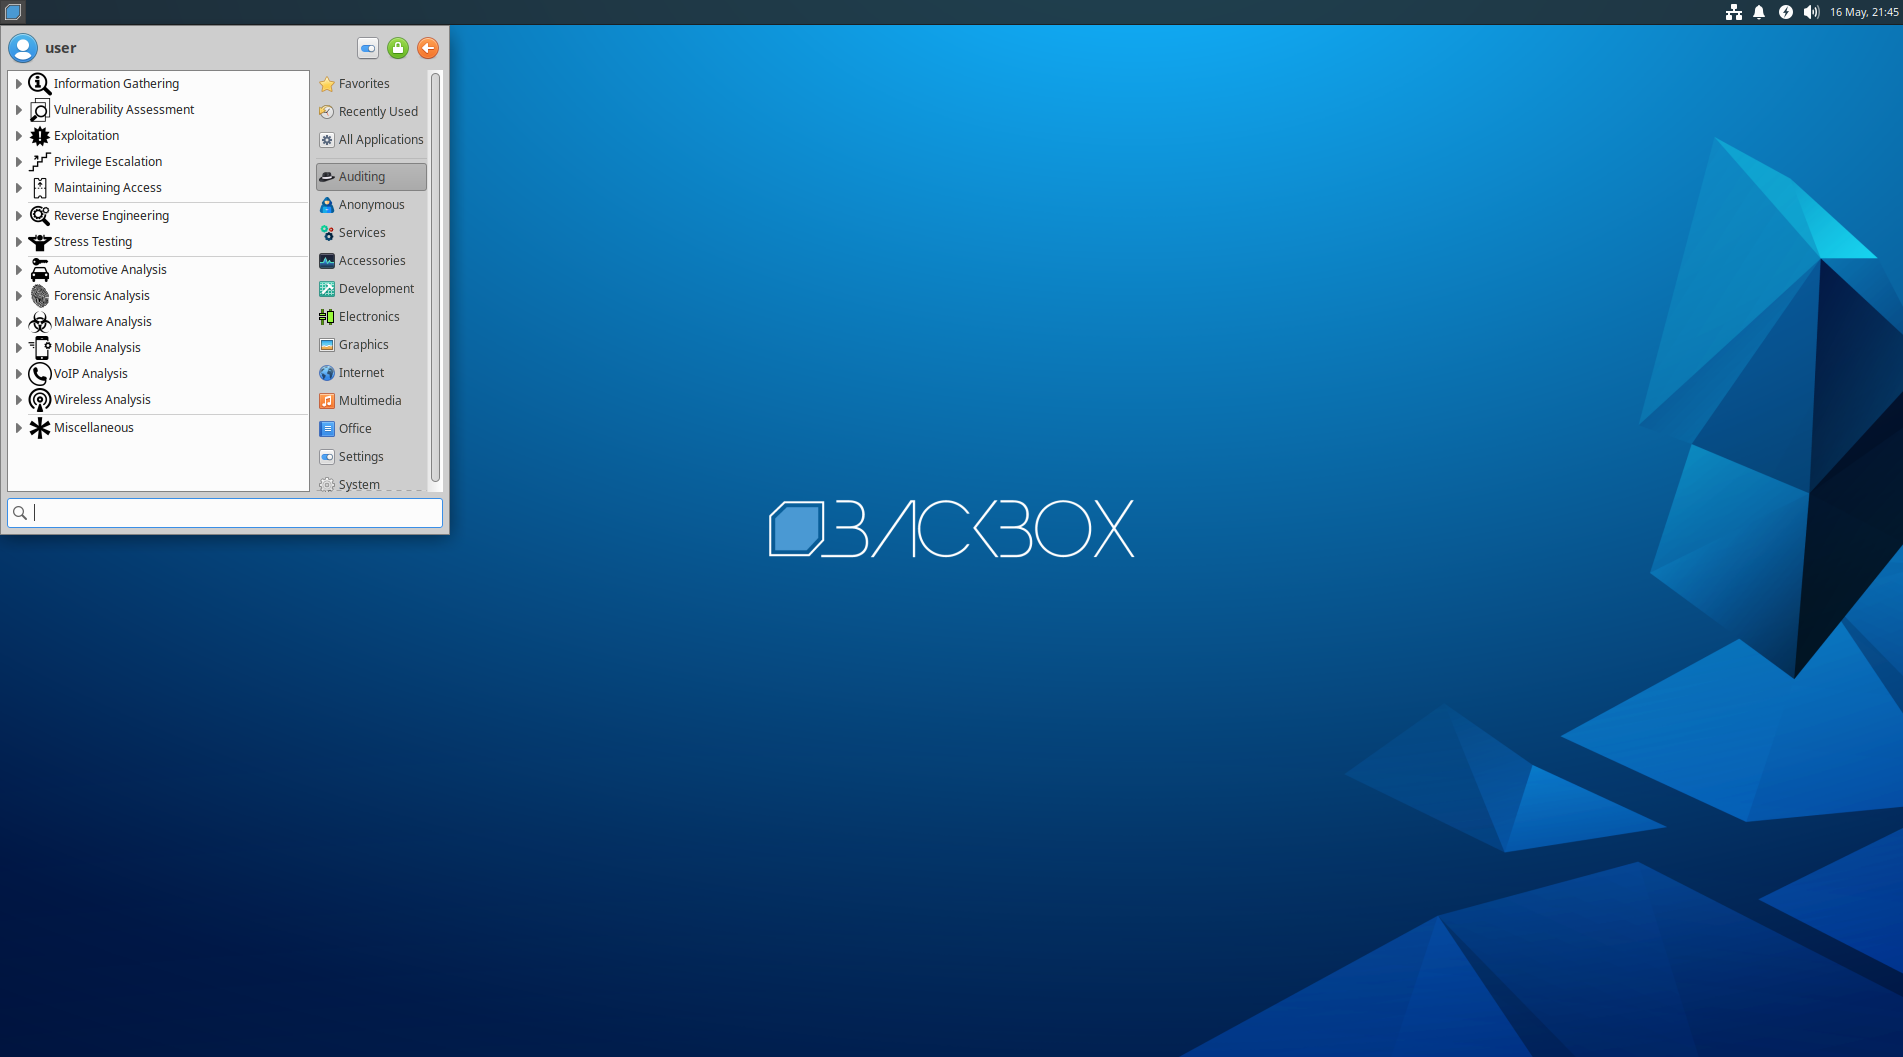Select the Recently Used category
This screenshot has height=1057, width=1903.
point(371,112)
